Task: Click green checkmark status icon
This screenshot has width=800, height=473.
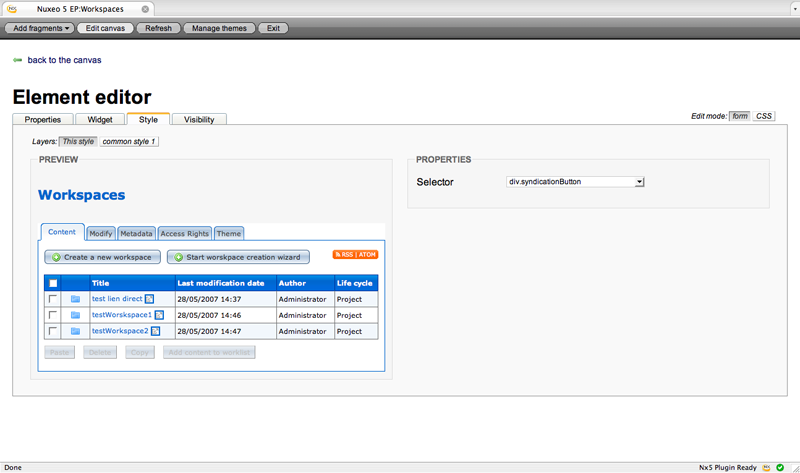Action: tap(780, 467)
